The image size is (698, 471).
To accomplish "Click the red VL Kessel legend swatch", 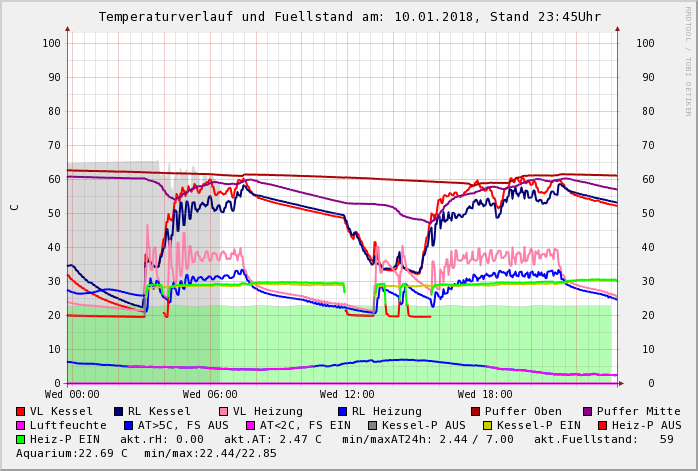I will pyautogui.click(x=21, y=411).
